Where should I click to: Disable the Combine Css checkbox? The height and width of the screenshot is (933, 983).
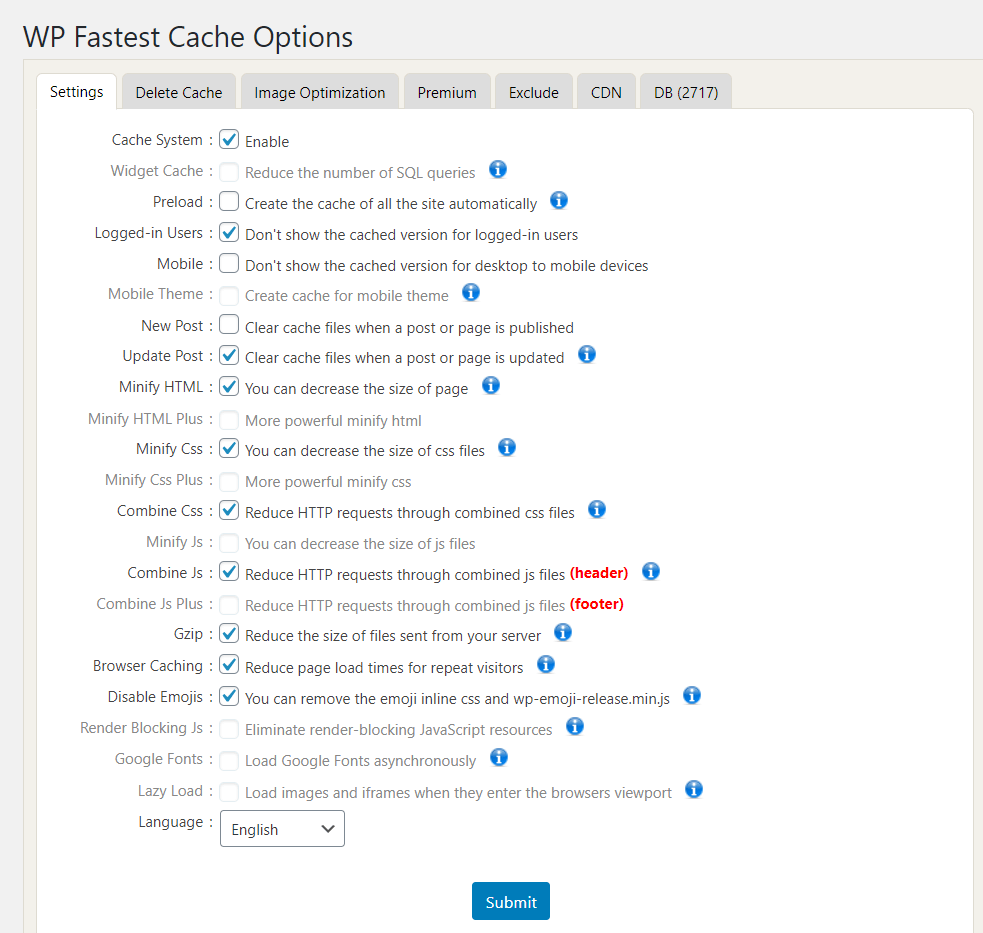point(229,510)
